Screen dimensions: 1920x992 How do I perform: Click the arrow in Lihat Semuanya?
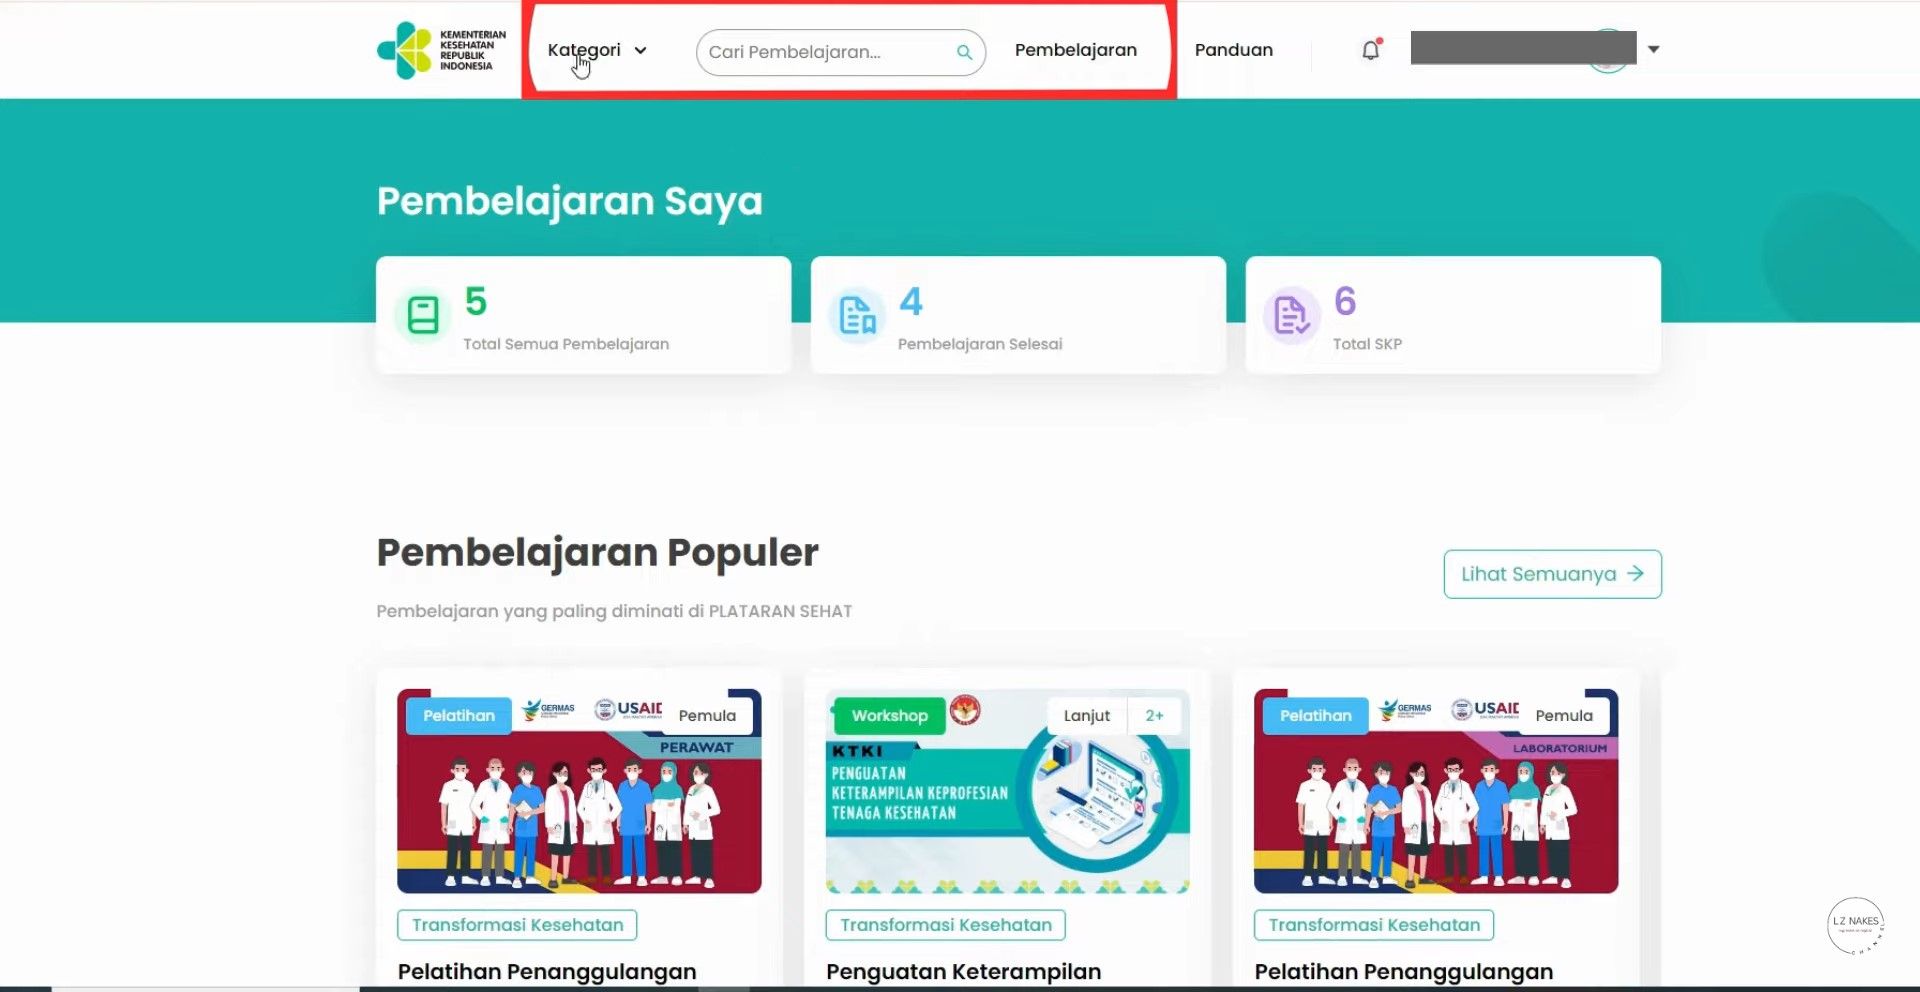point(1636,573)
